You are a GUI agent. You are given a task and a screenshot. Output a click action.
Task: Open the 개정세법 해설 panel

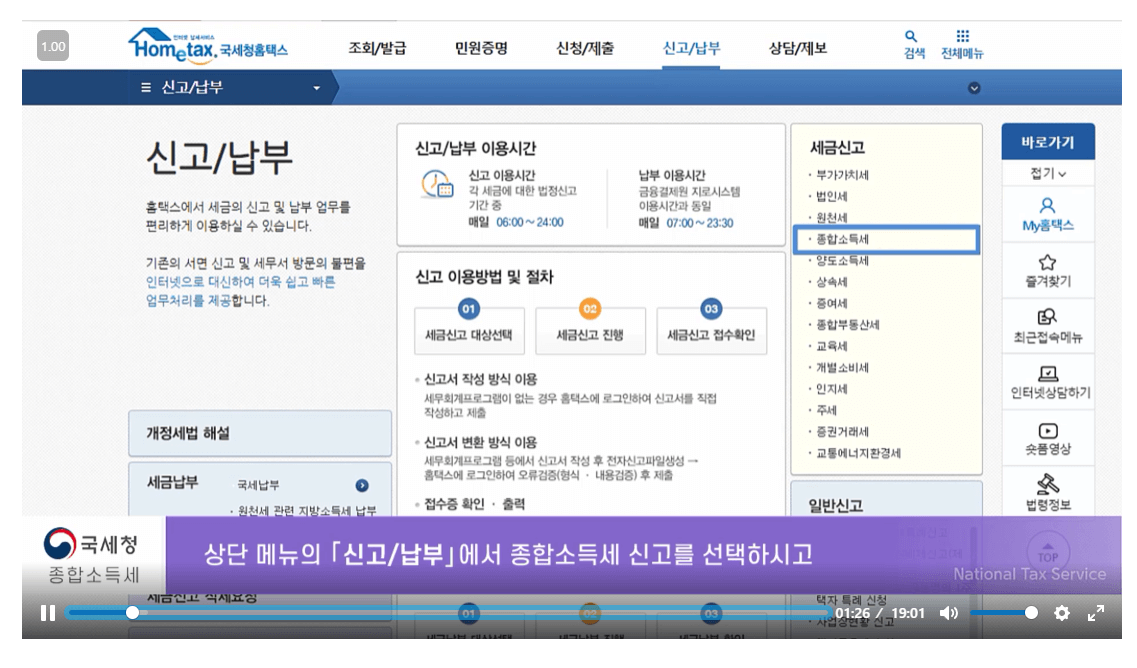coord(260,433)
